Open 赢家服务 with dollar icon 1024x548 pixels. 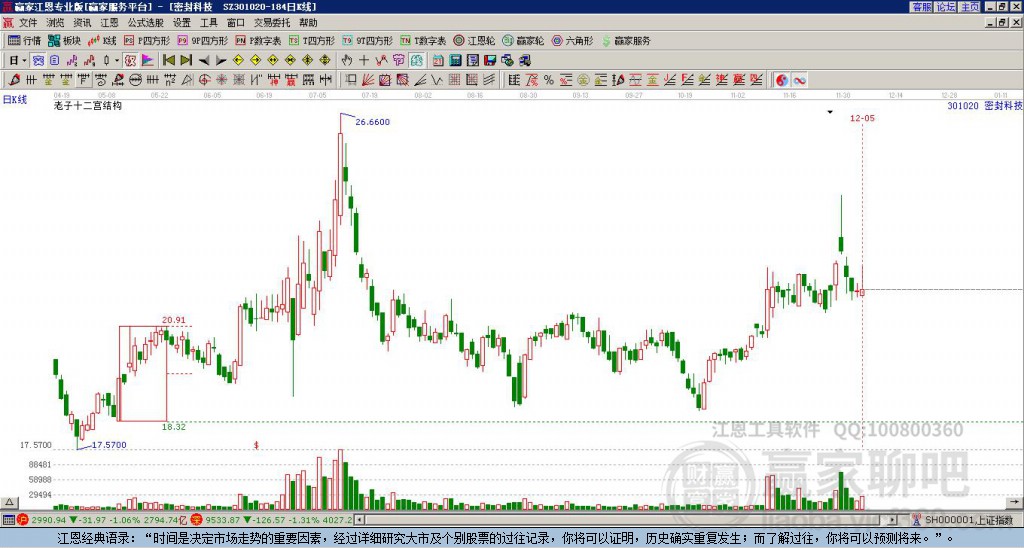pos(626,40)
